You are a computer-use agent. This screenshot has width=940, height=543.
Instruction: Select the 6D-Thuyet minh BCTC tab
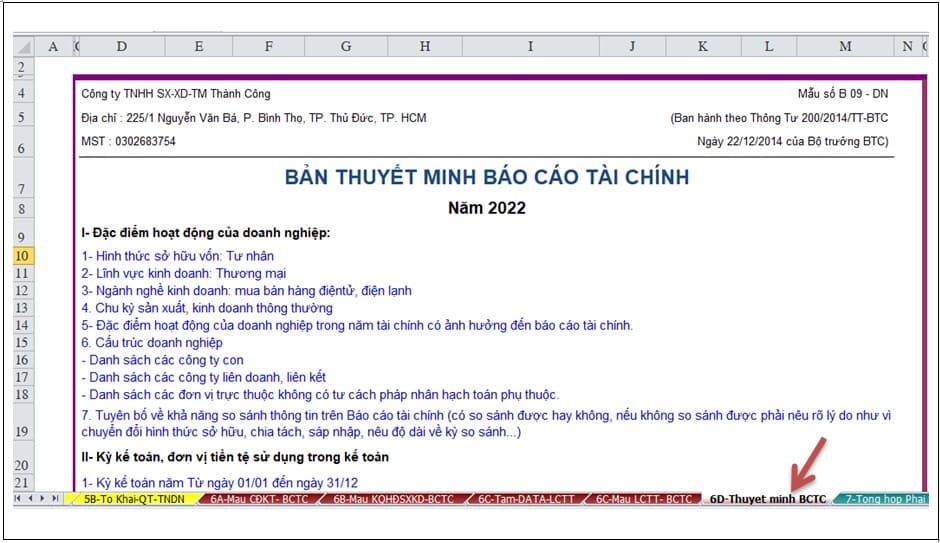click(x=766, y=498)
